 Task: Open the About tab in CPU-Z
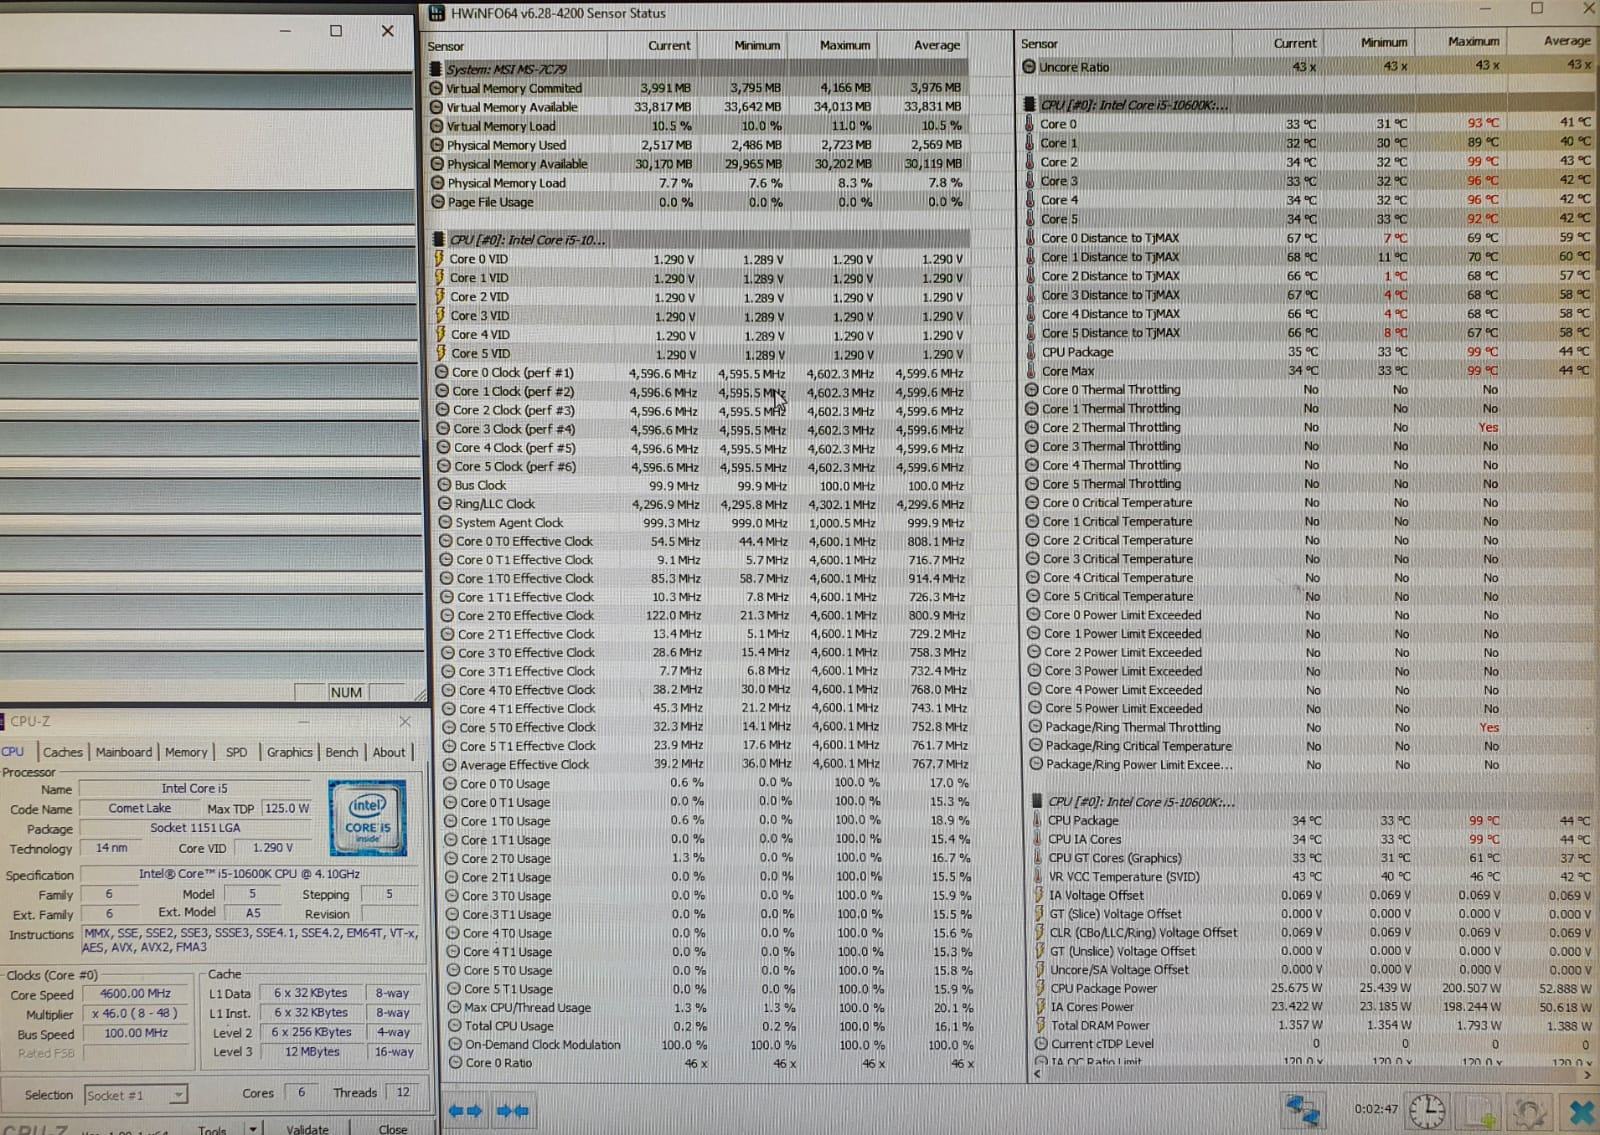pos(389,752)
